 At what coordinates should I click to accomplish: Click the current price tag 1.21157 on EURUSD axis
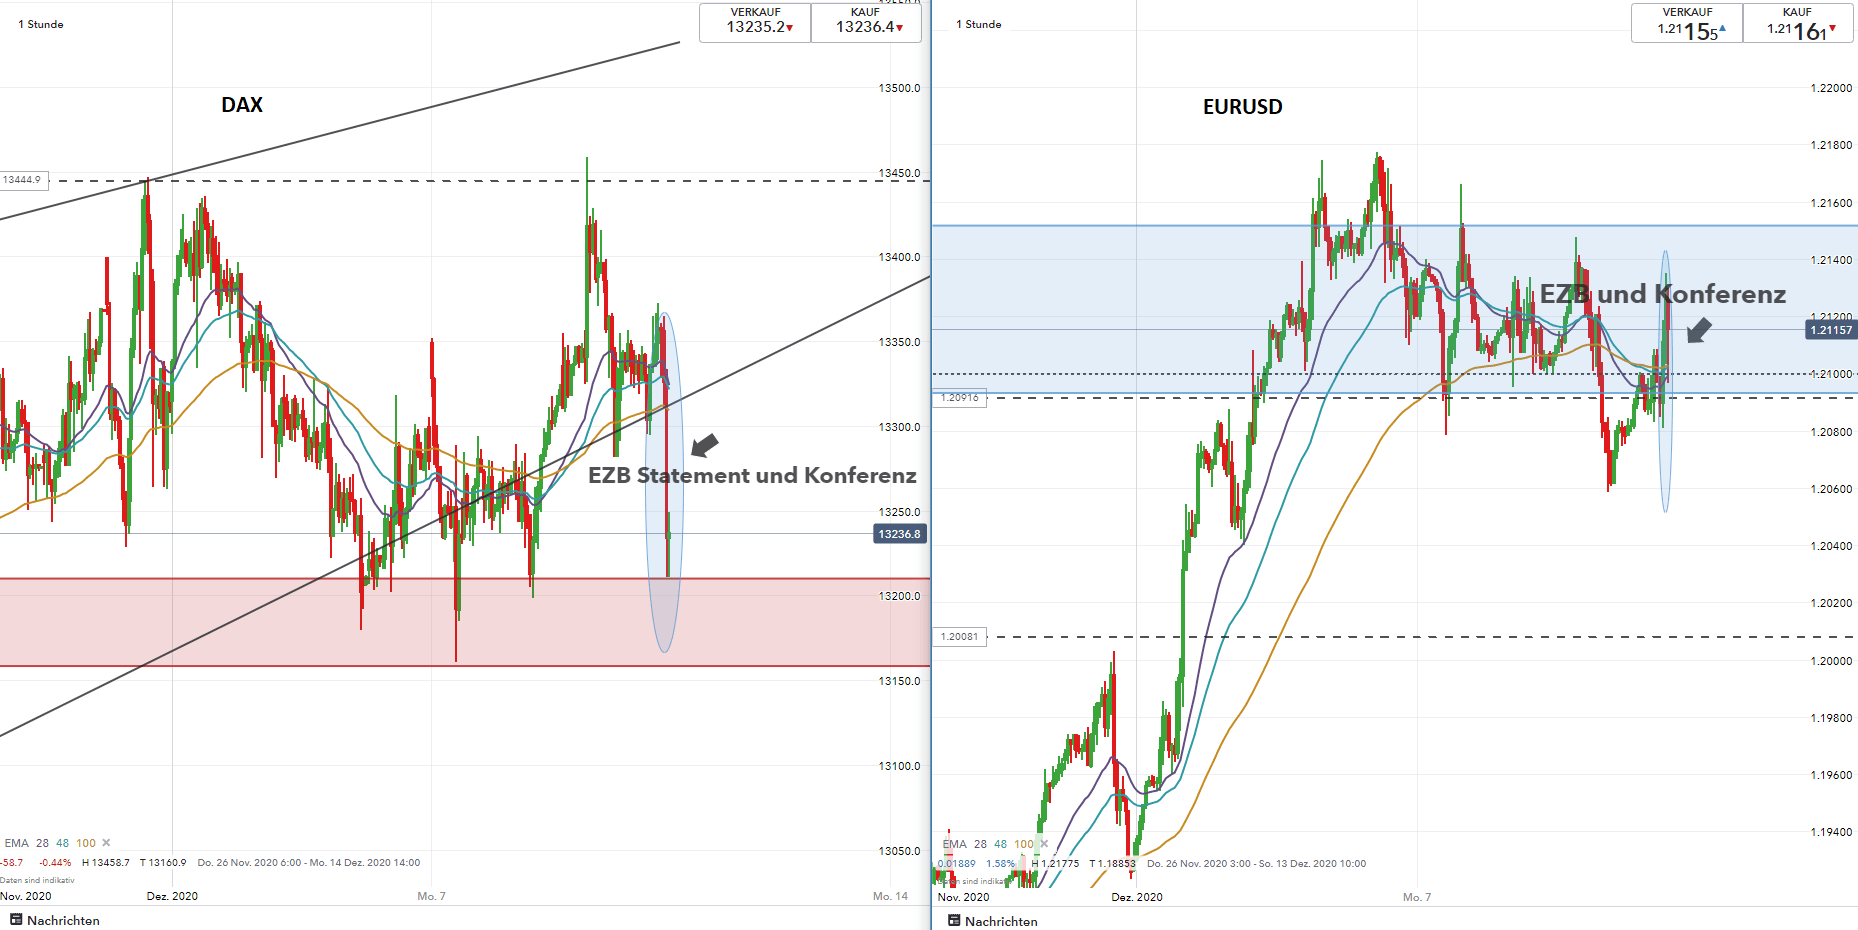coord(1831,329)
